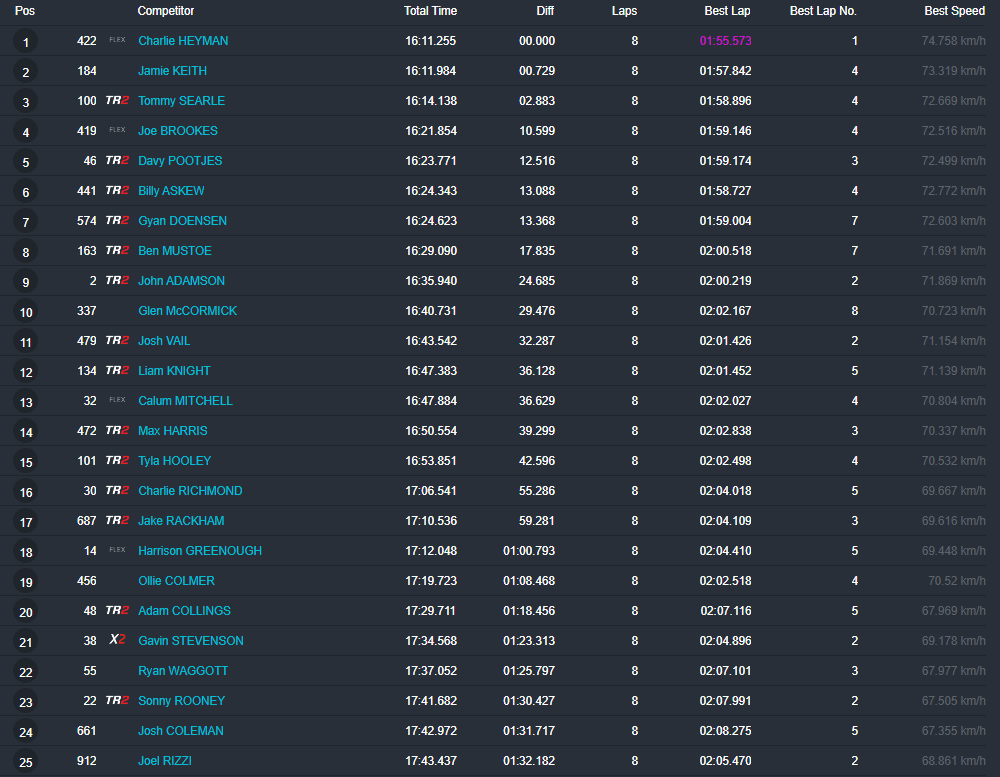Open Ollie COLMER's competitor link
This screenshot has height=777, width=1000.
click(x=176, y=581)
